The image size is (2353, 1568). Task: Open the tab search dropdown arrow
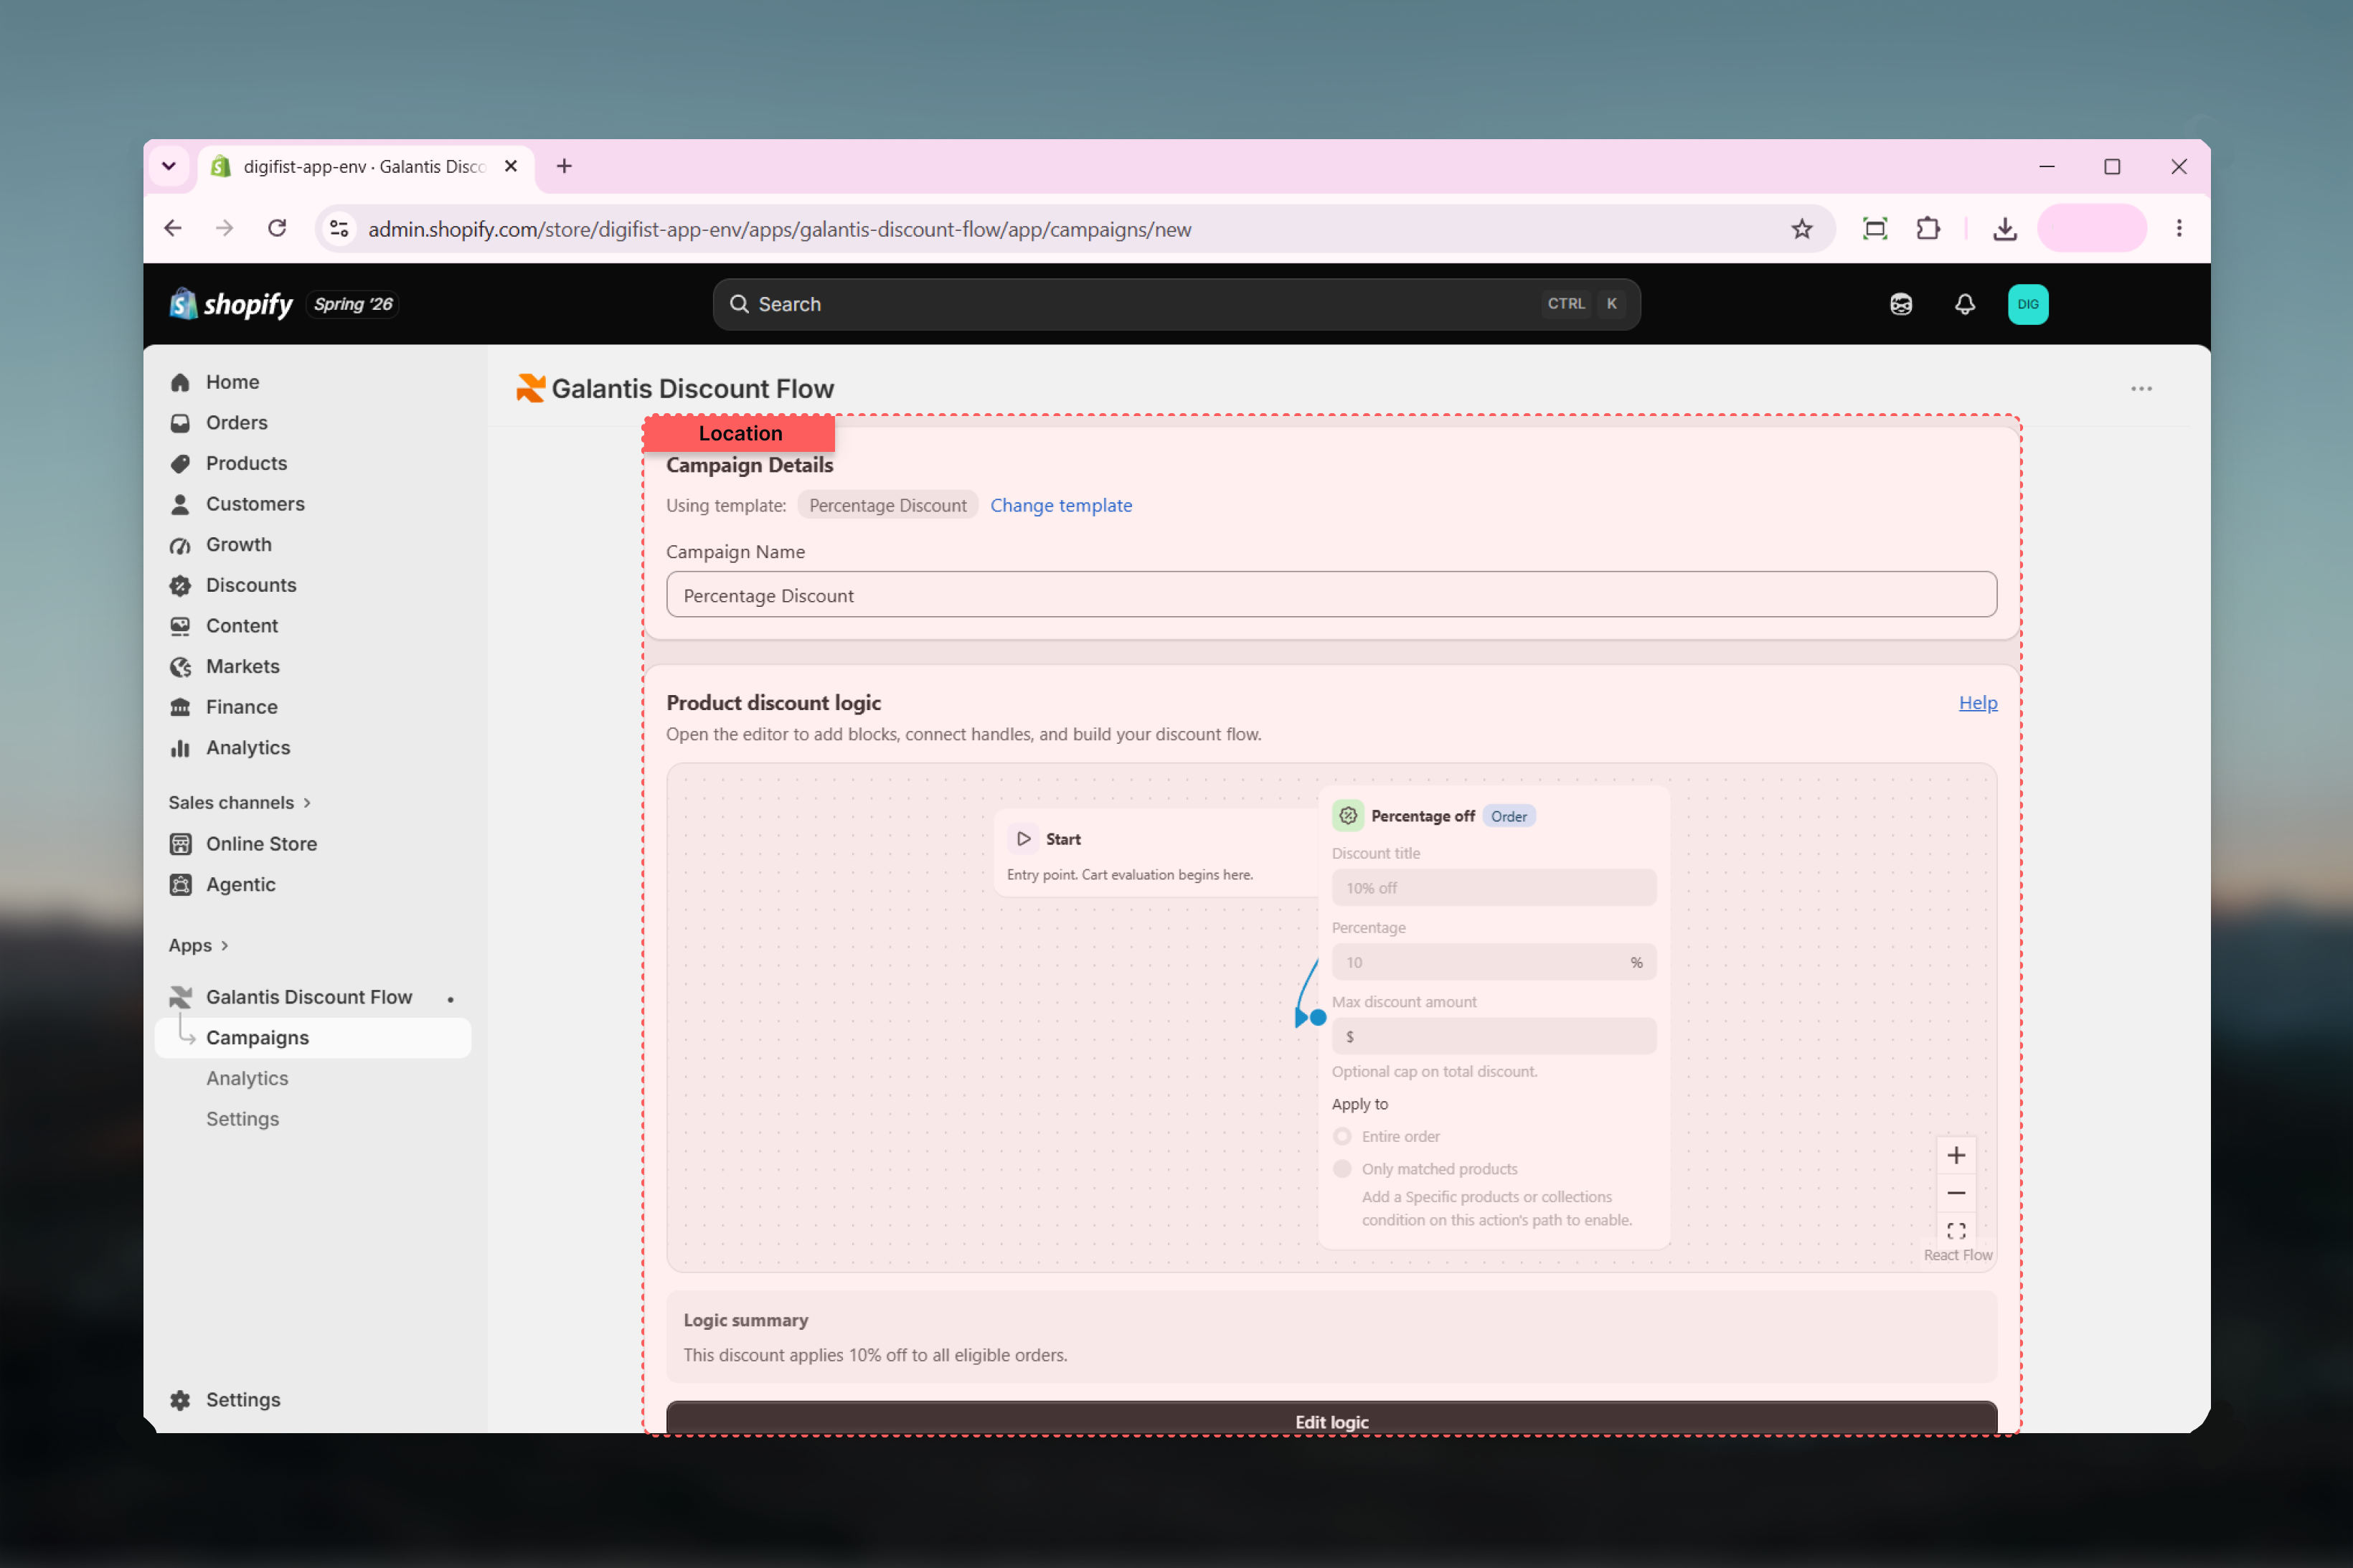[169, 166]
